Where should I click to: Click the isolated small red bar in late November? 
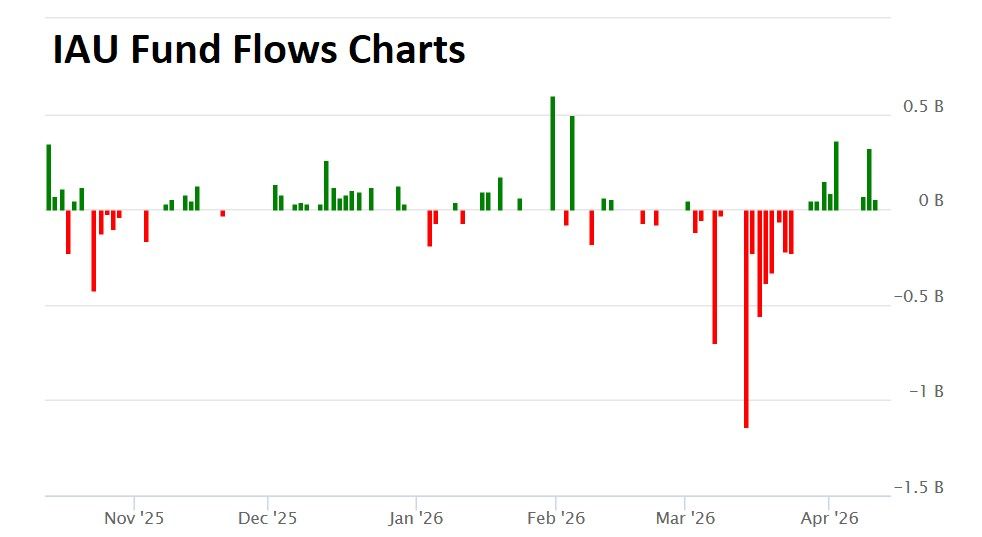(223, 213)
